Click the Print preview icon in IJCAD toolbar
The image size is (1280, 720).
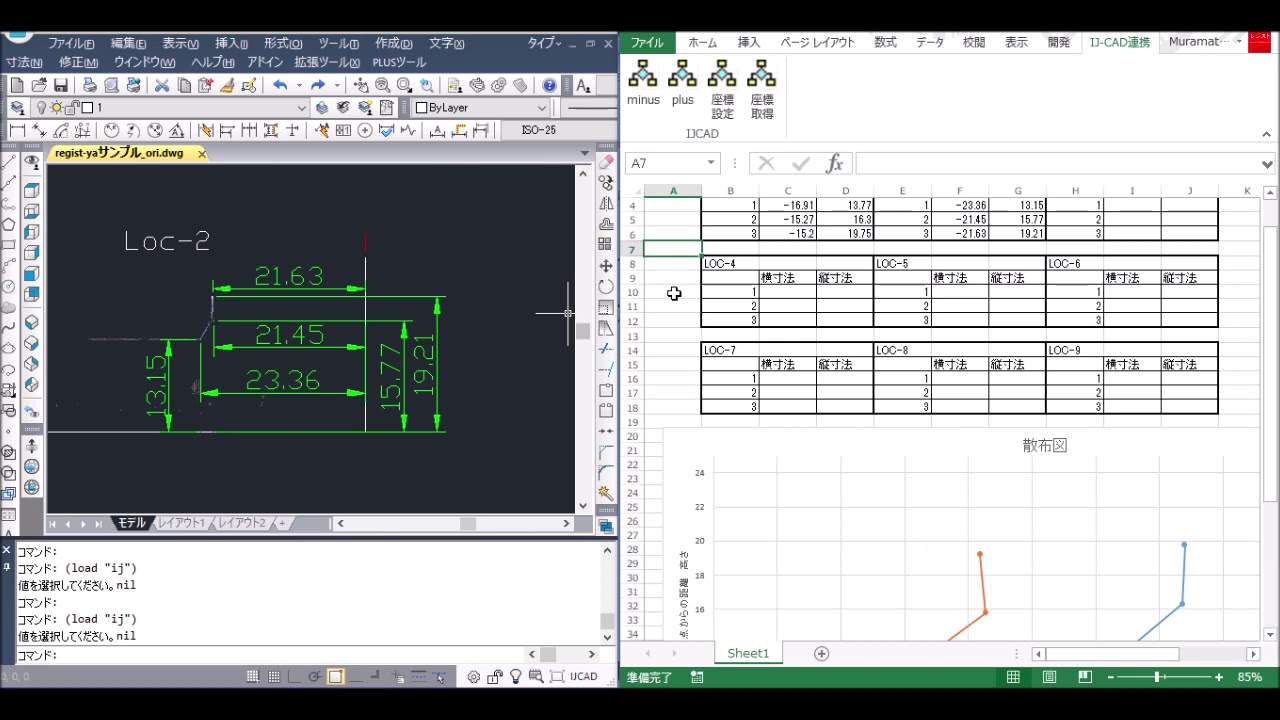112,85
